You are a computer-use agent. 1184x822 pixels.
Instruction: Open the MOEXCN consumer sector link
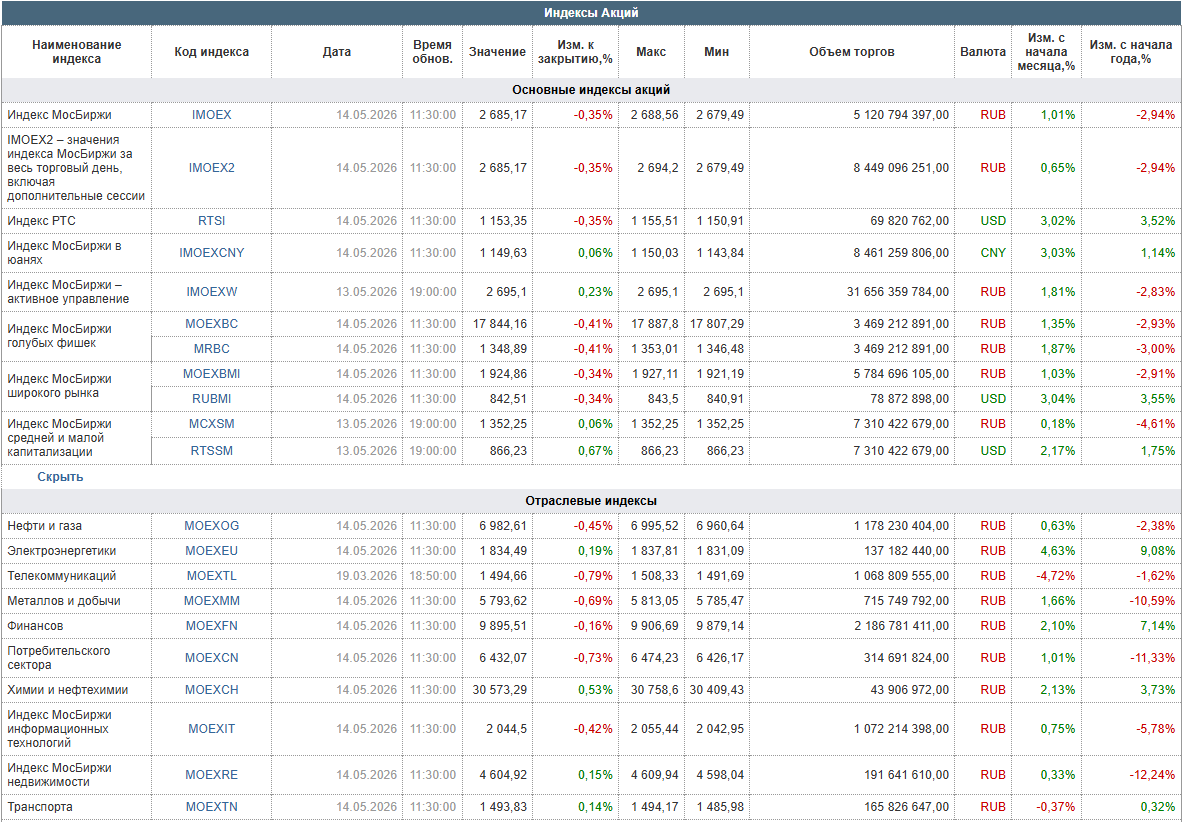211,657
